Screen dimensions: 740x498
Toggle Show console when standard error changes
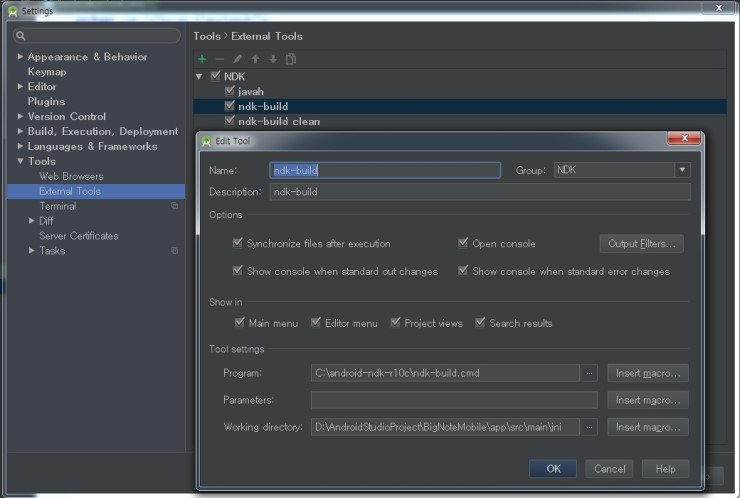(463, 270)
